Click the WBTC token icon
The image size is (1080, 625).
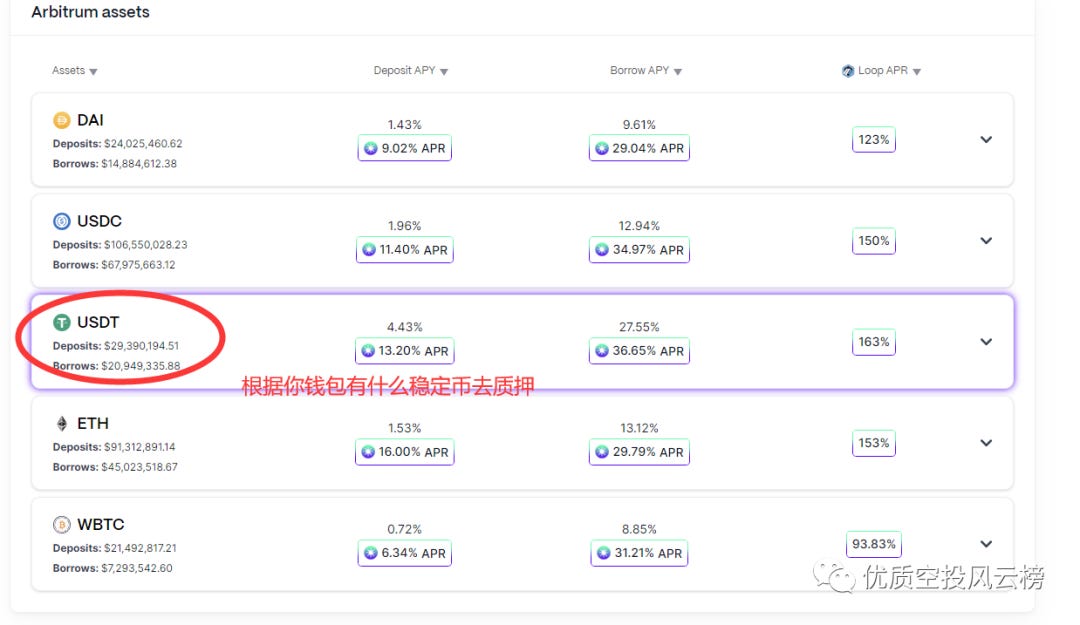pos(62,525)
